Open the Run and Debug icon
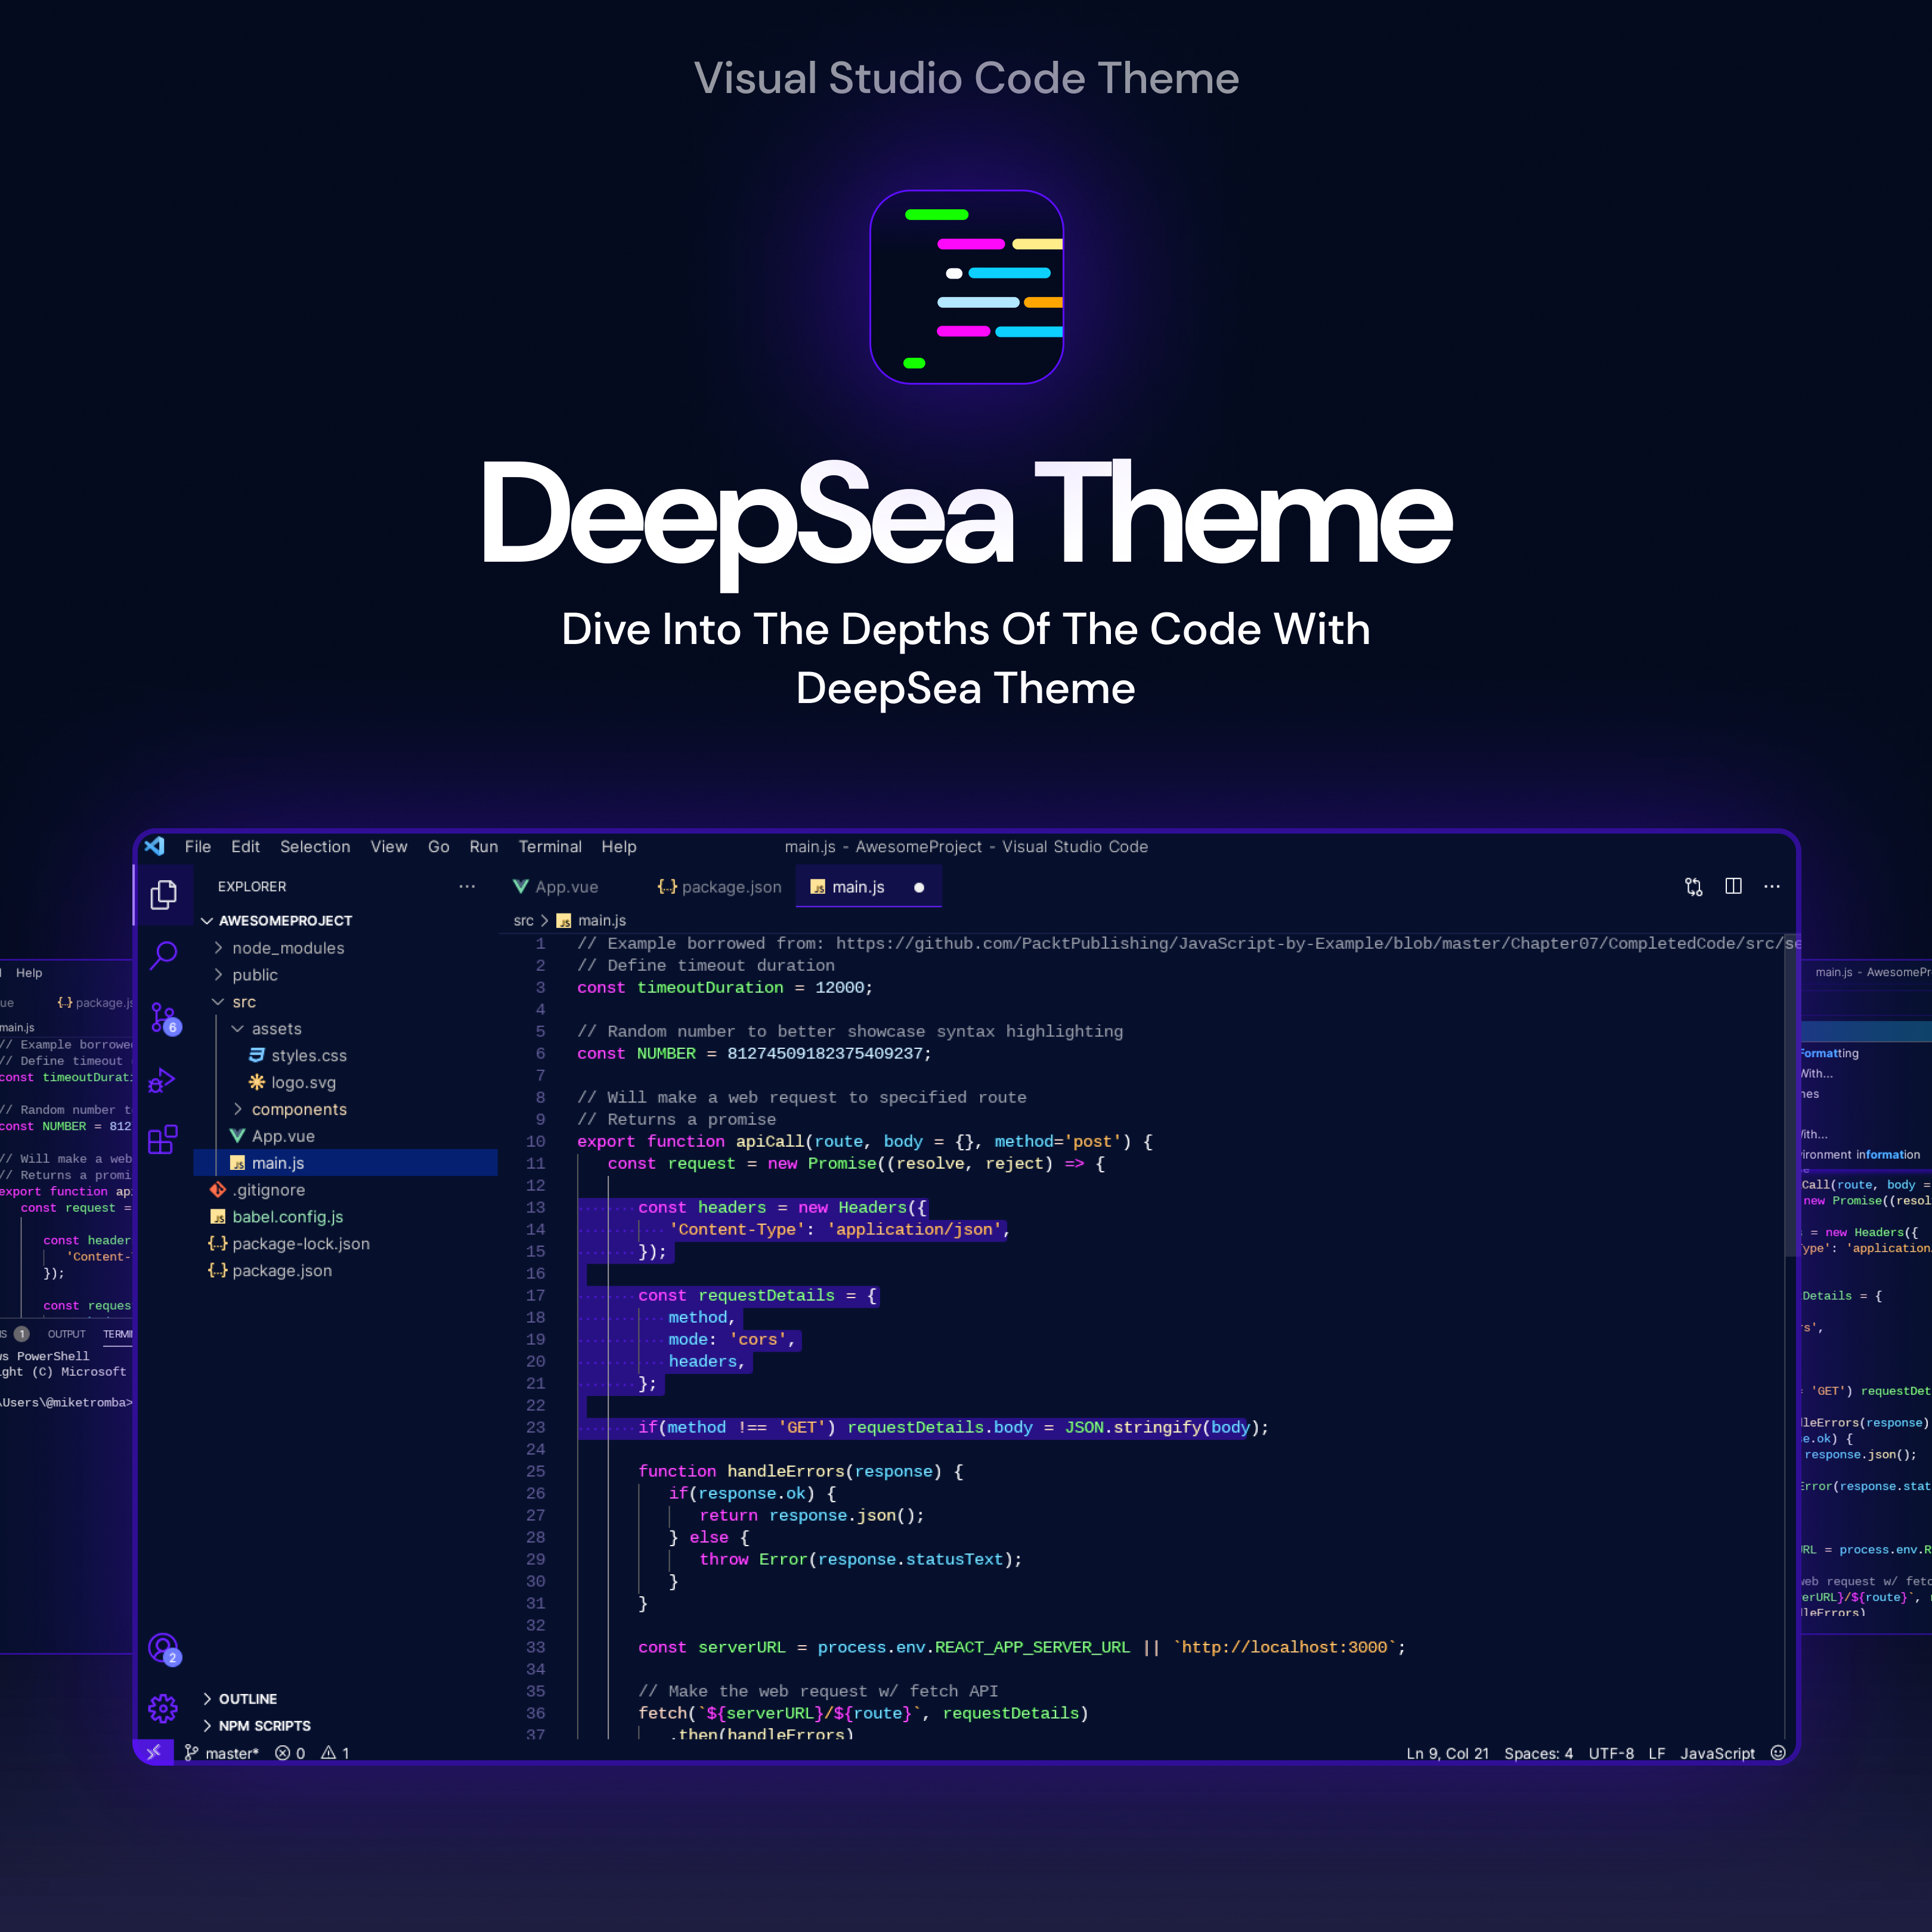 162,1080
